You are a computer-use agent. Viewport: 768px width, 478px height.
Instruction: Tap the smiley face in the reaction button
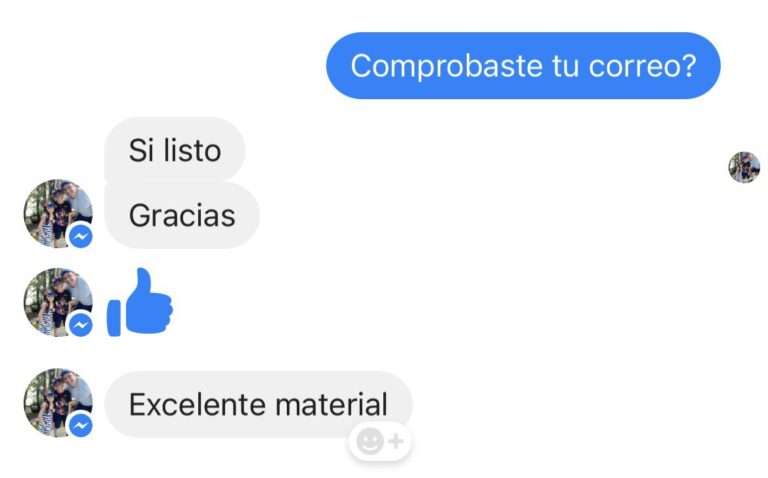point(370,441)
